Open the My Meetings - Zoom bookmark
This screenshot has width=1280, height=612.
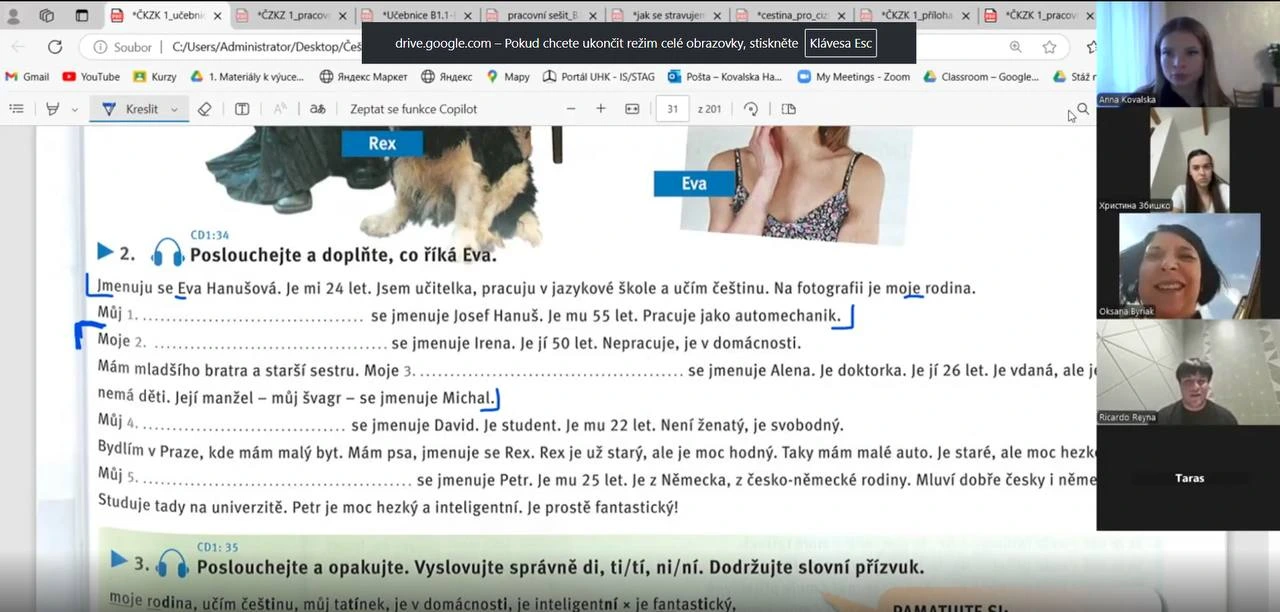852,76
